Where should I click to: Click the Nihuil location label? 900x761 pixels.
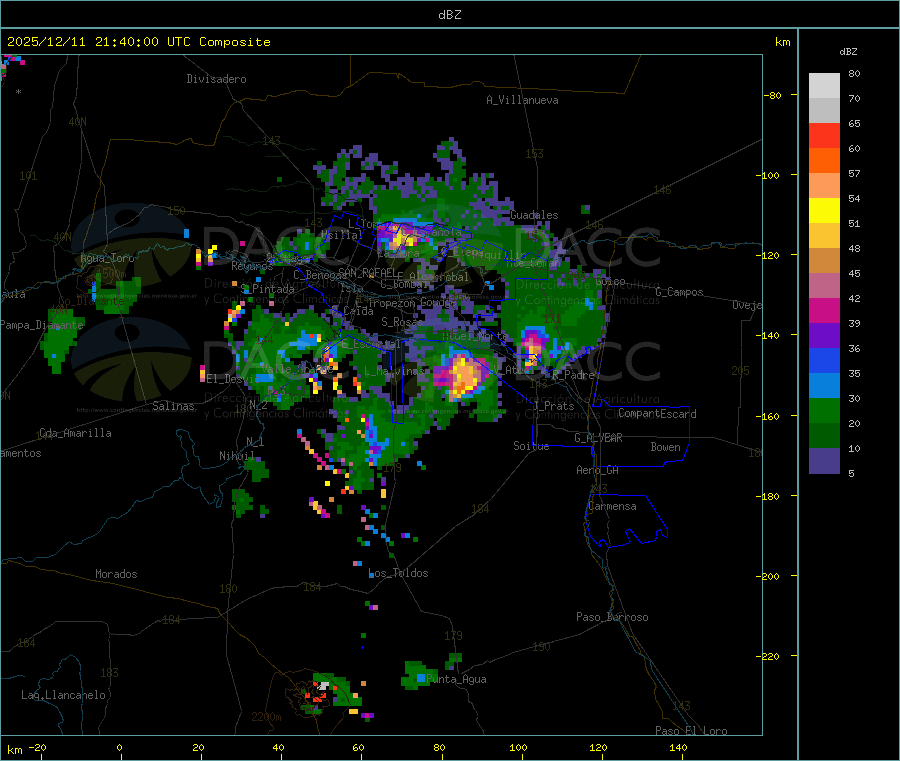click(236, 456)
